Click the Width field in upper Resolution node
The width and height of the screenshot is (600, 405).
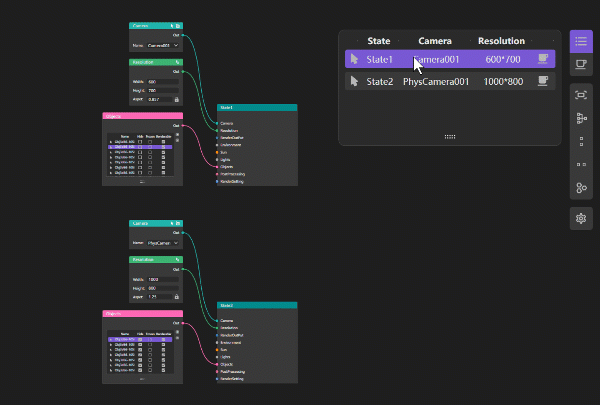[160, 82]
